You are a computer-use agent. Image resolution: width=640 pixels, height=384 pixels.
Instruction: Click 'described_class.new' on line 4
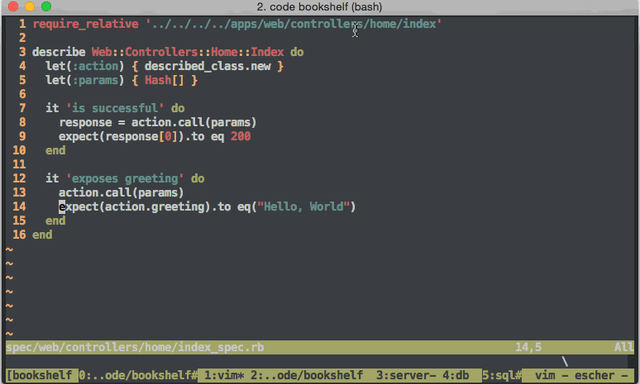(207, 66)
